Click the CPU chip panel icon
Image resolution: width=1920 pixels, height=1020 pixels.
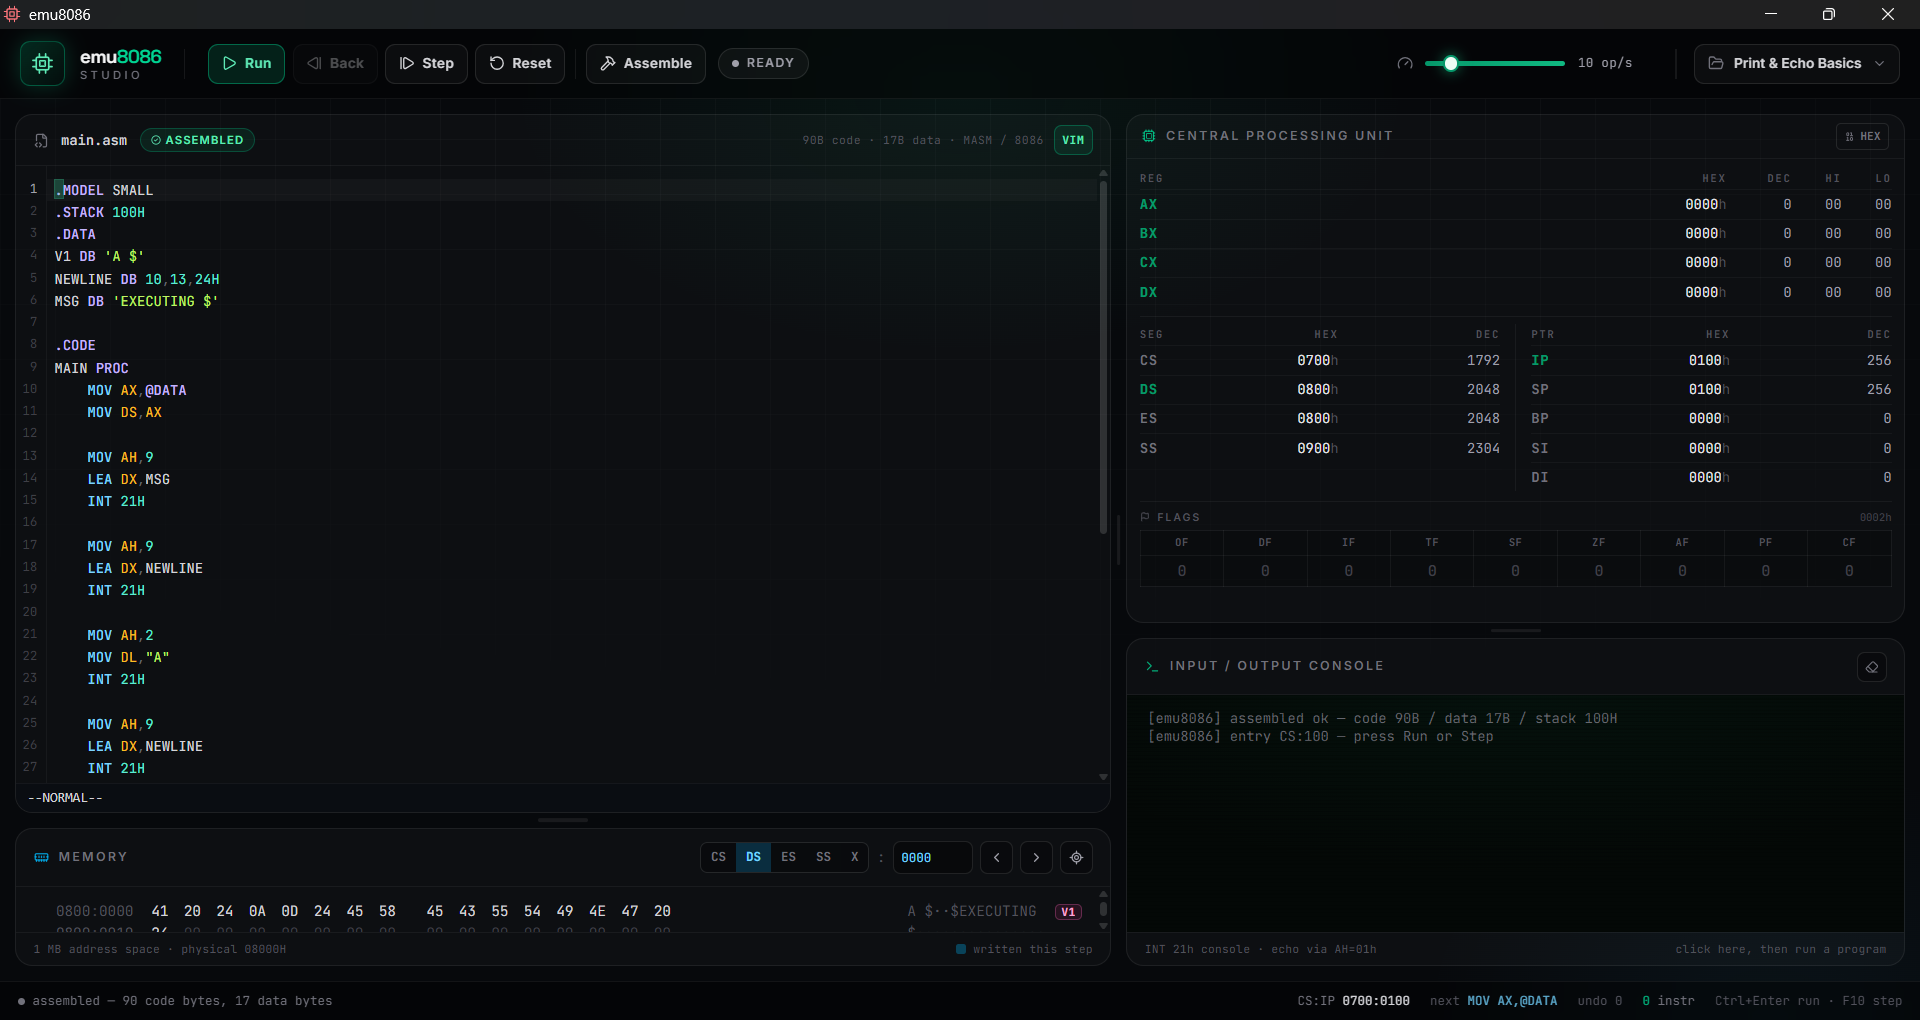[x=1149, y=136]
